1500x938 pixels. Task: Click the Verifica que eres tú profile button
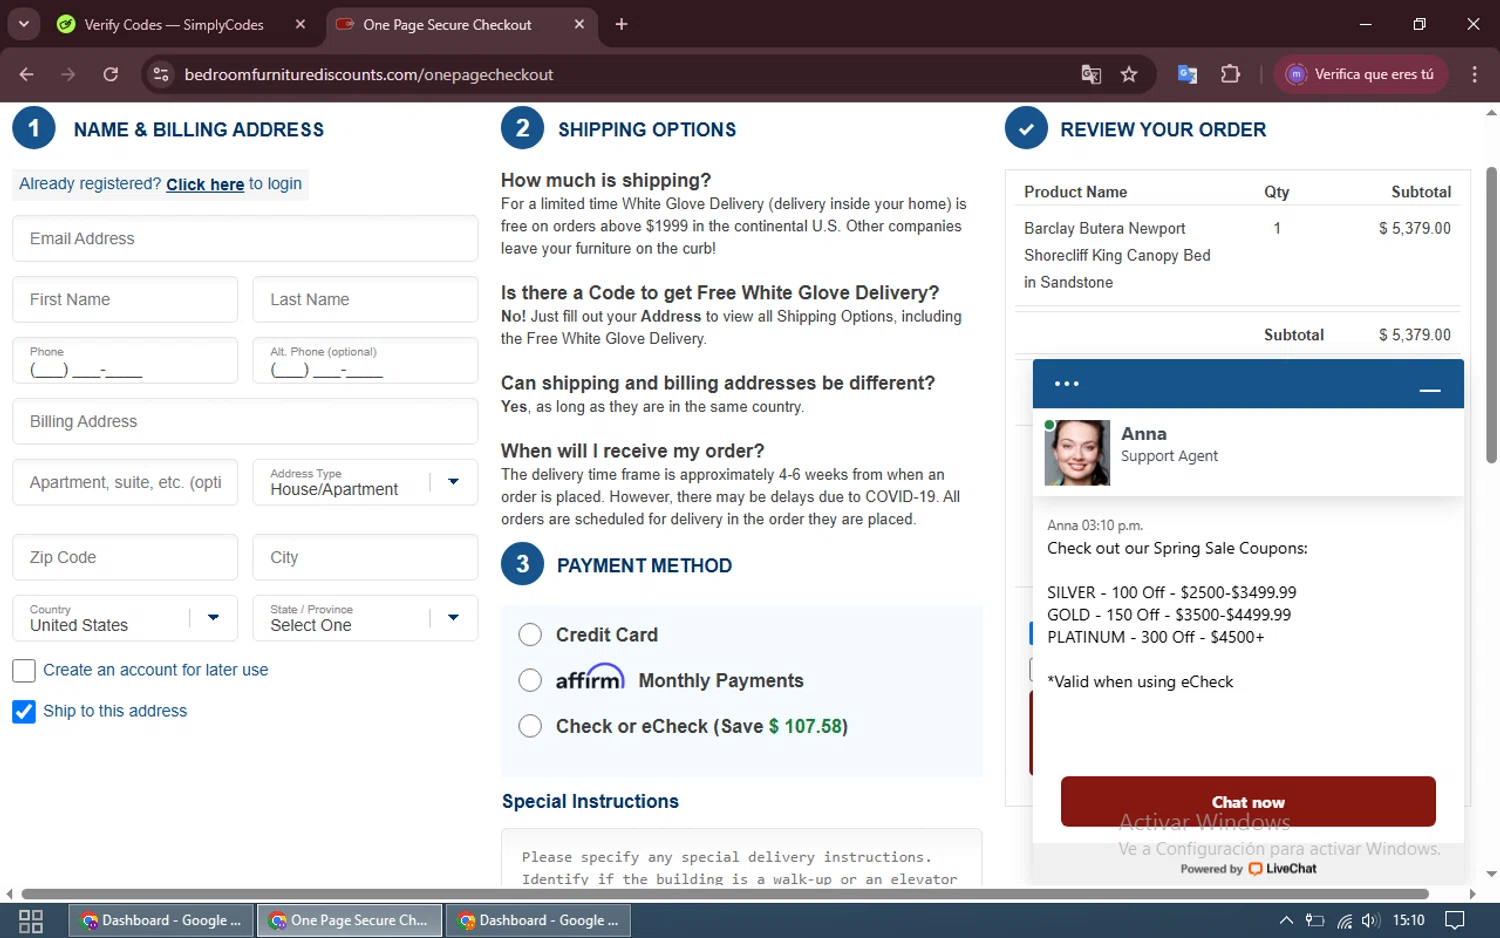(x=1360, y=74)
